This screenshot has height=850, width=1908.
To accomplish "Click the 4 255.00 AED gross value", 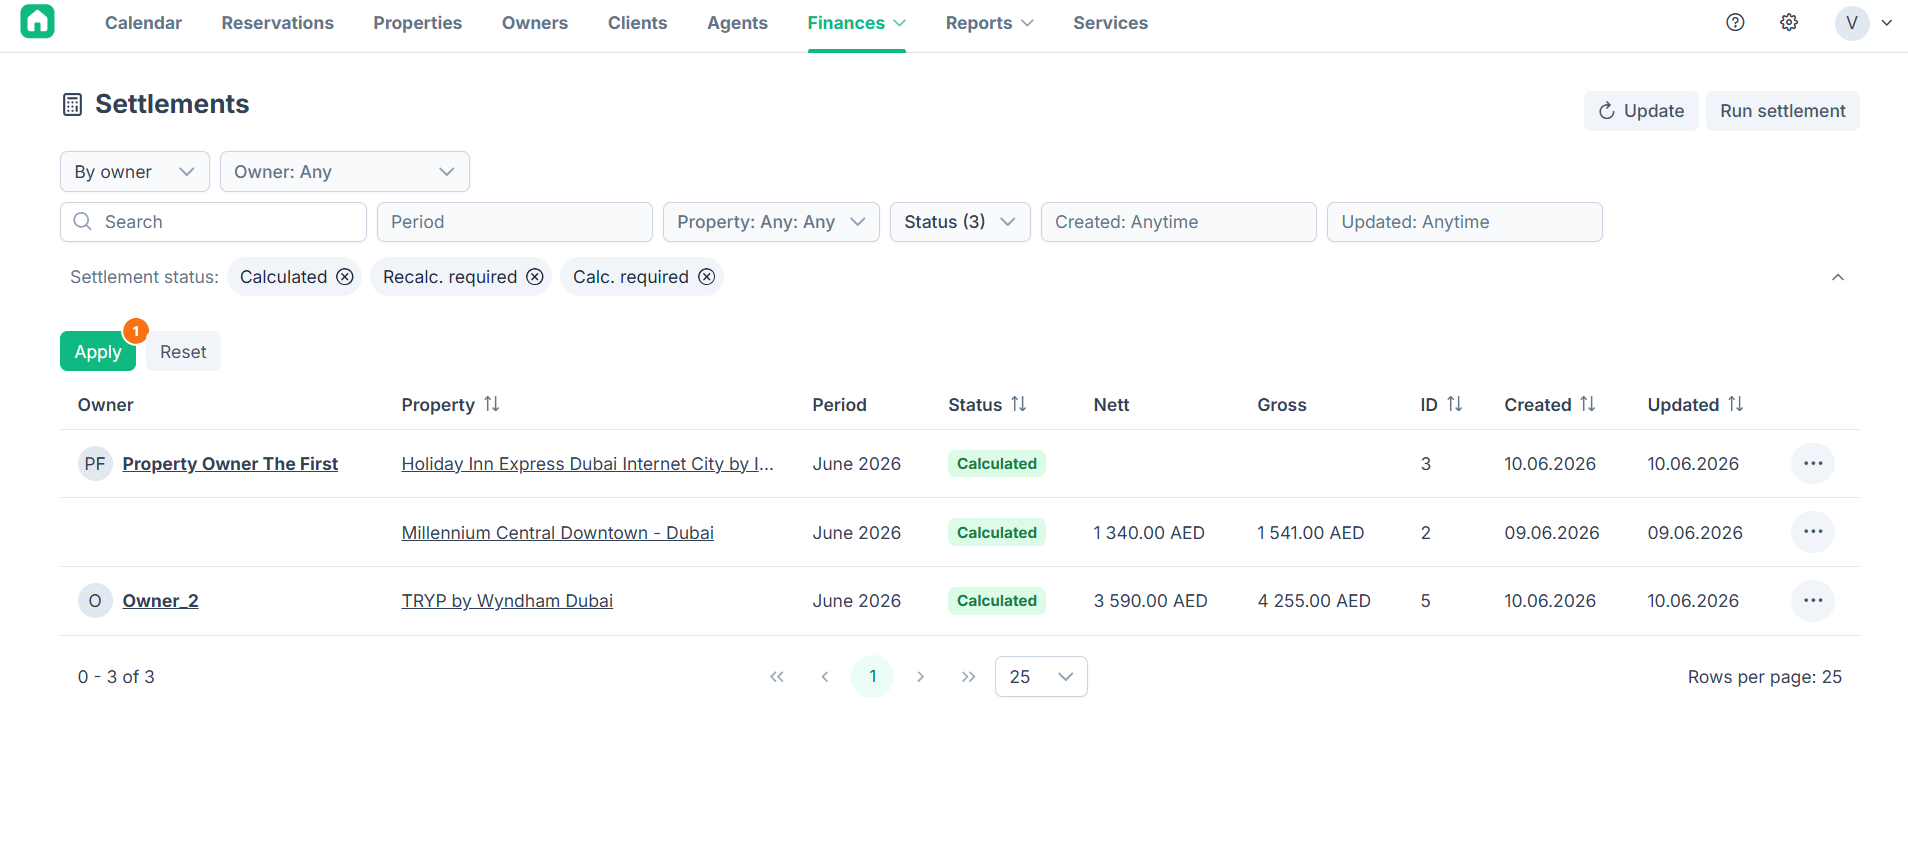I will coord(1314,601).
